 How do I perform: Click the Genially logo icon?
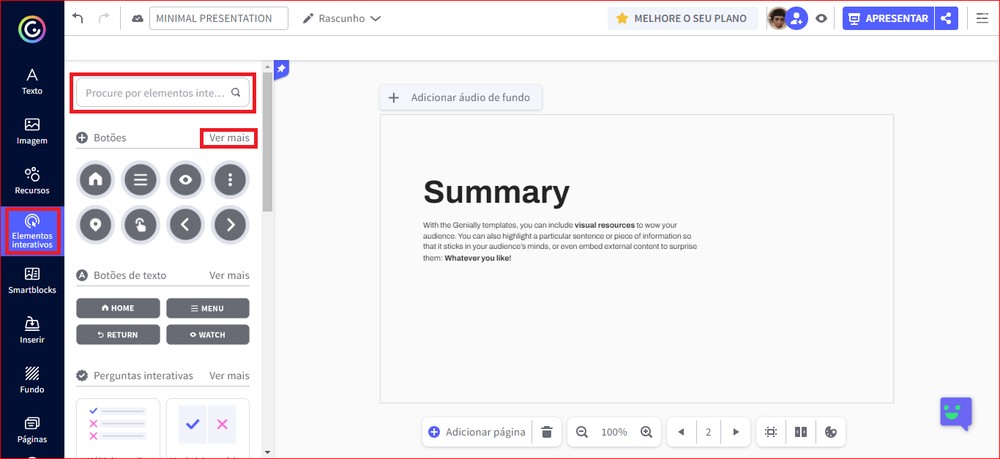[31, 27]
